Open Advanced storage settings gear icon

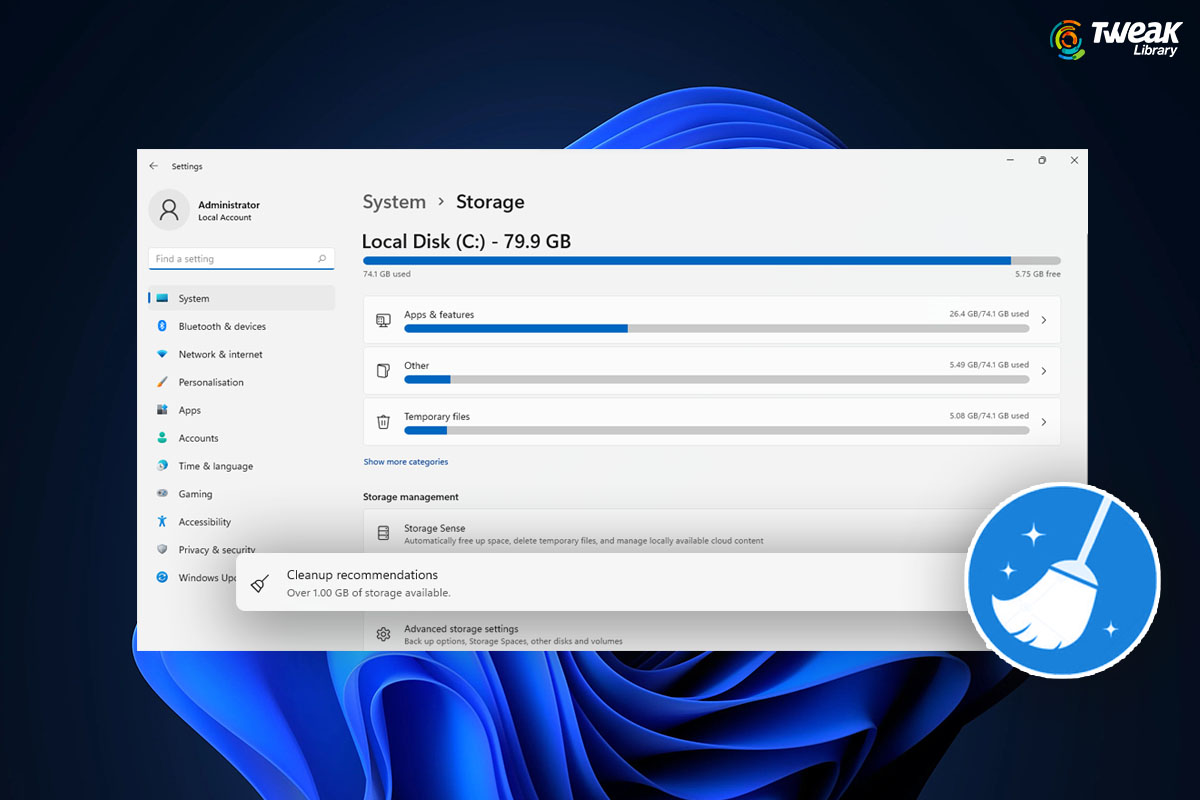pyautogui.click(x=383, y=634)
